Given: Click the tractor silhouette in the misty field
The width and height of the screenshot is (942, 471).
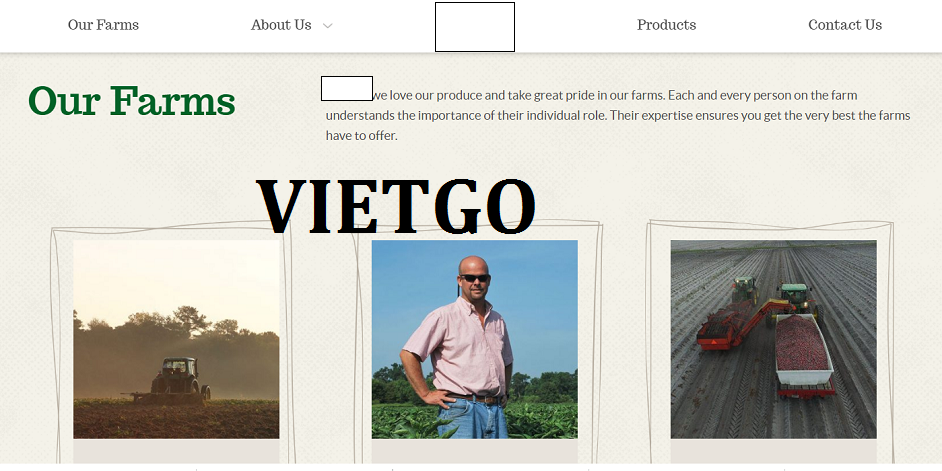Looking at the screenshot, I should (x=173, y=380).
